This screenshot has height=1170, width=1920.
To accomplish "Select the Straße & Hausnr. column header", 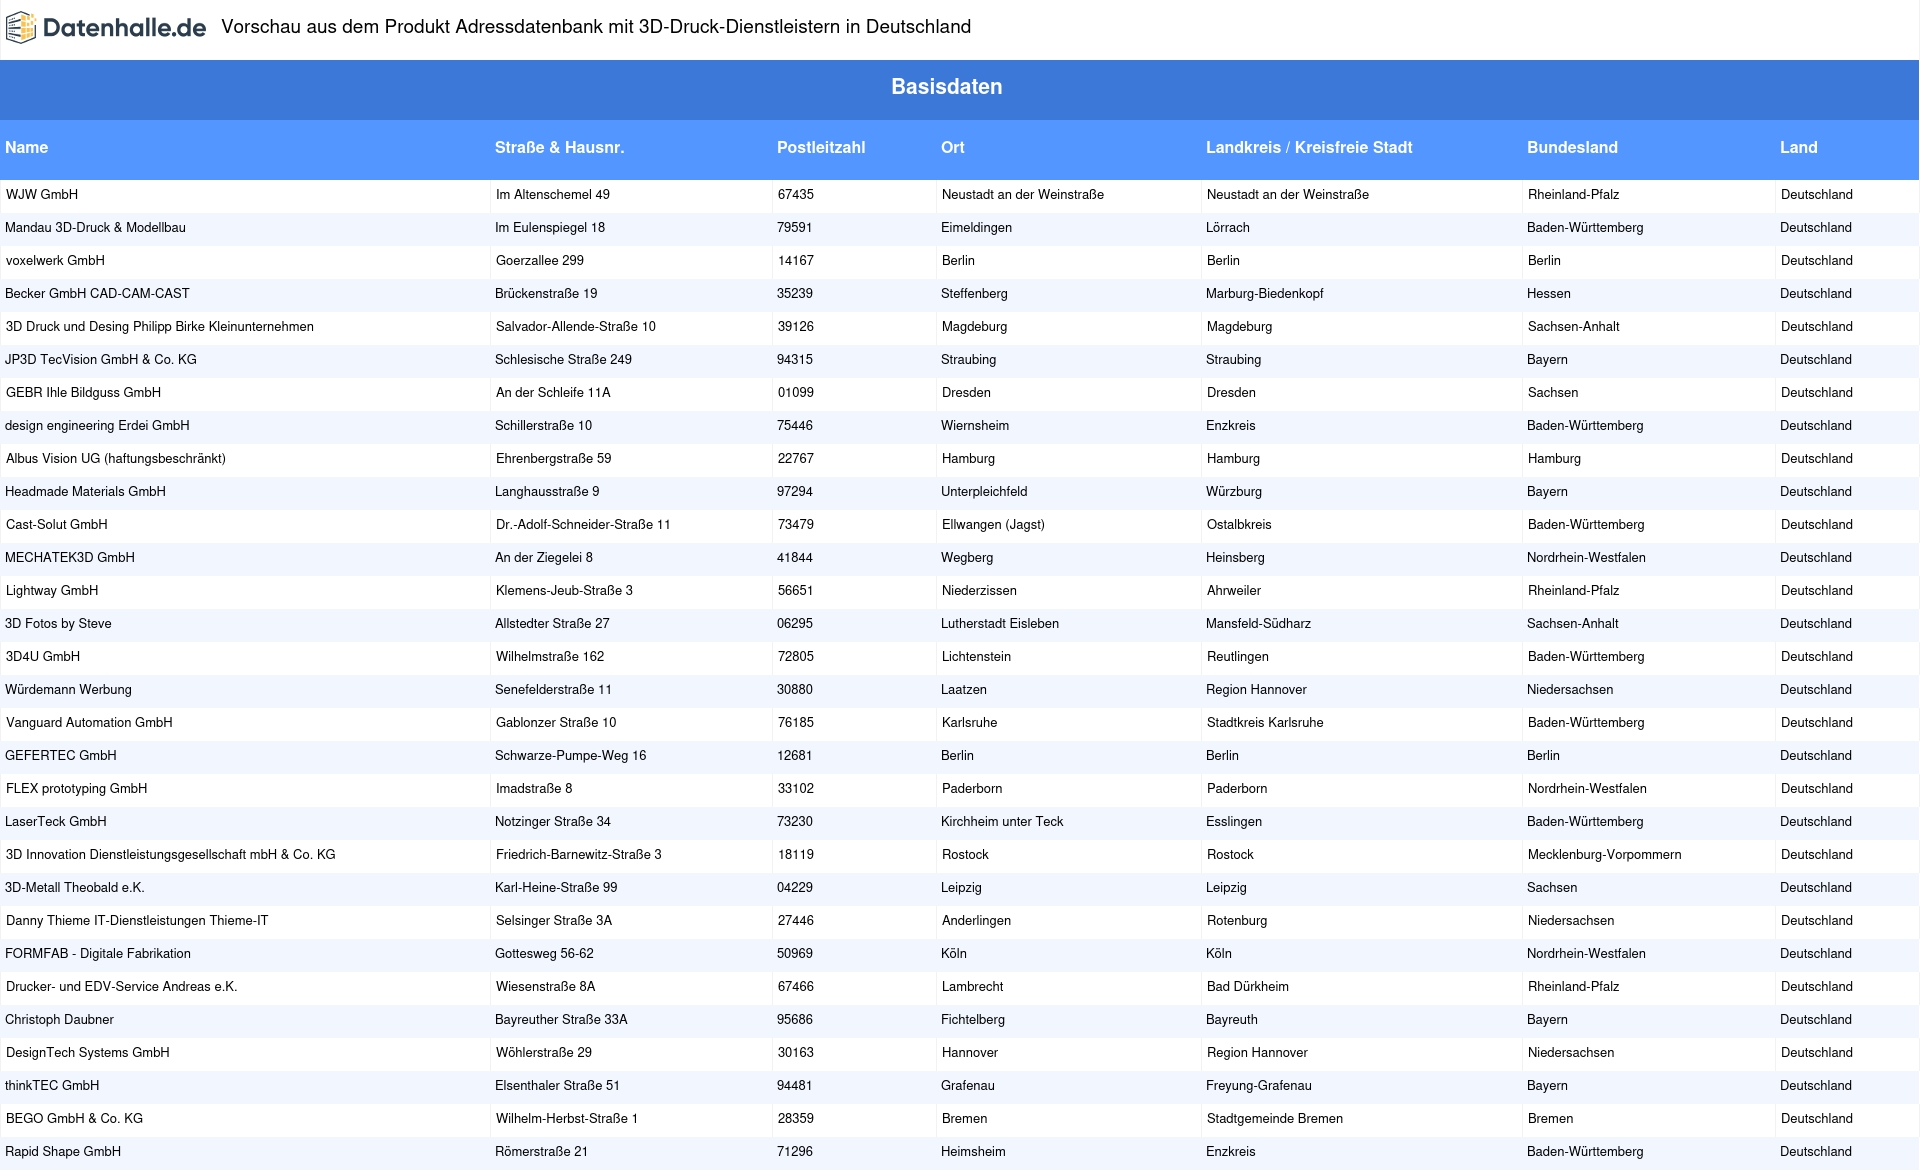I will click(559, 147).
